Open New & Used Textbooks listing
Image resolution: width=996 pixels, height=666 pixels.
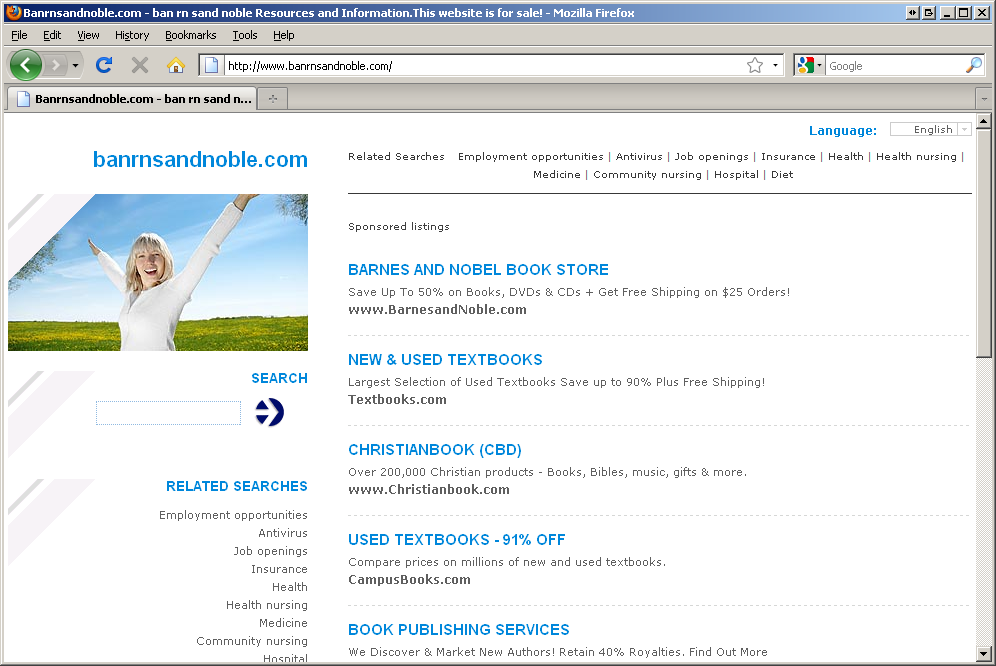445,360
